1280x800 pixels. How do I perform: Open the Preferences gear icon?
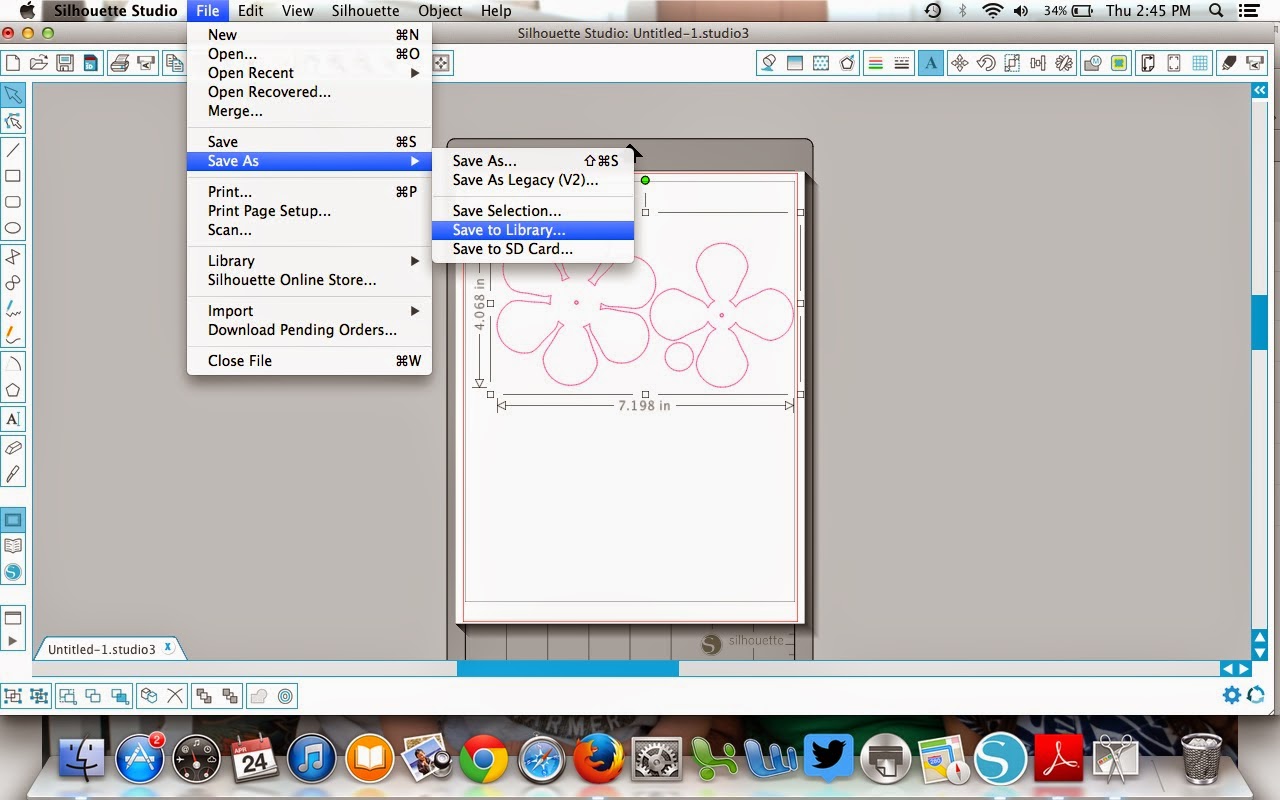pyautogui.click(x=1232, y=695)
